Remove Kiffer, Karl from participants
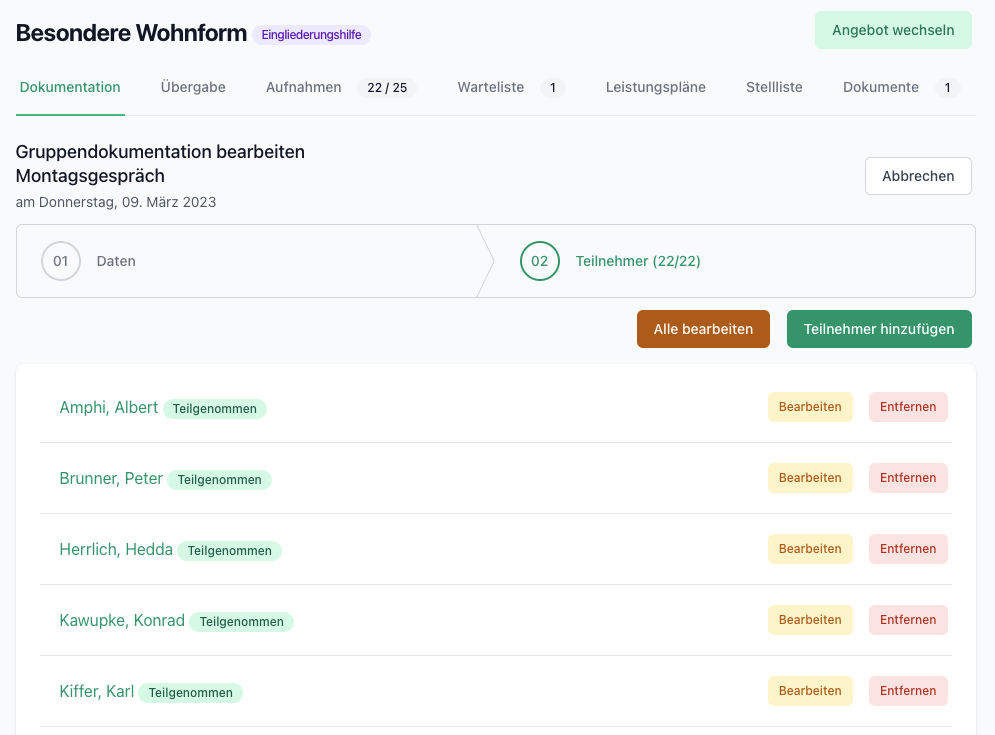Viewport: 995px width, 735px height. [908, 691]
